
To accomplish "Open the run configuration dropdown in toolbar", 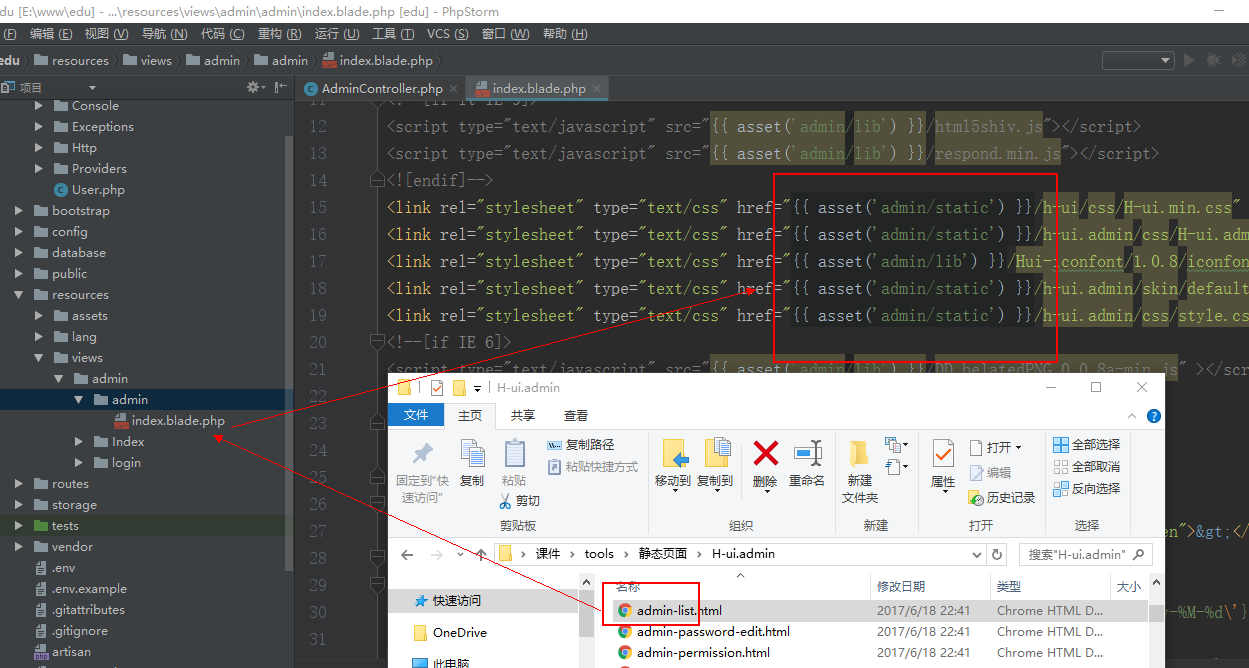I will 1137,61.
